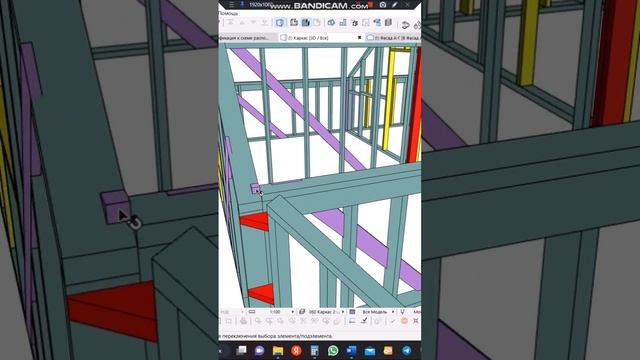Screen dimensions: 640x360
Task: Select the small purple block under the cursor
Action: pyautogui.click(x=255, y=189)
